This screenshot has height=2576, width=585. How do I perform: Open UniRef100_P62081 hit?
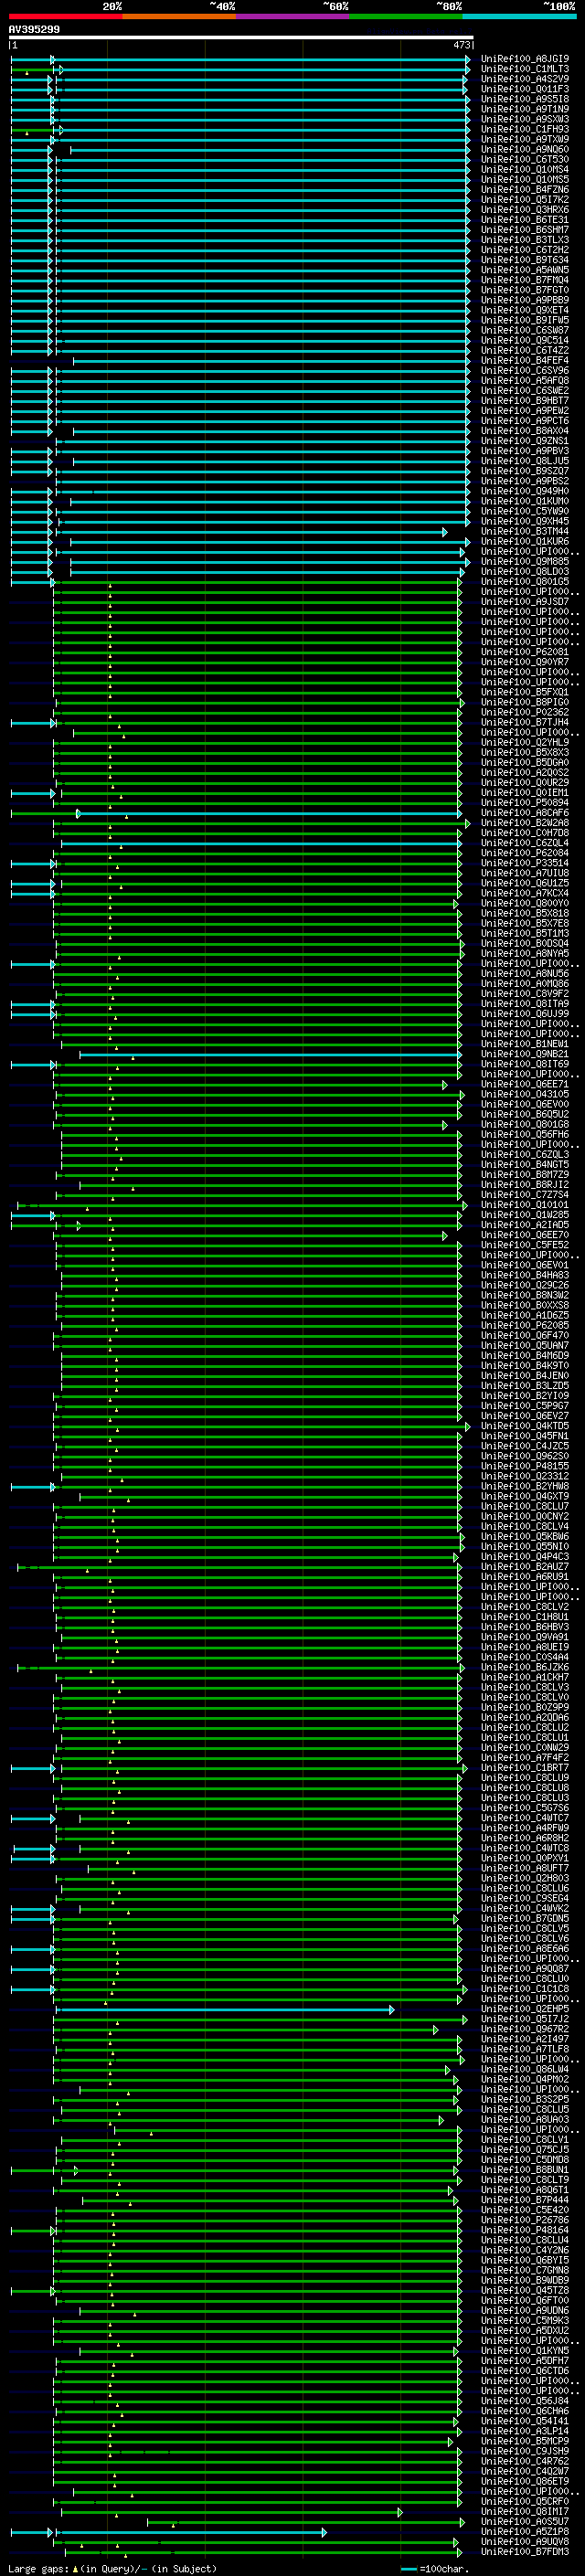pos(525,652)
